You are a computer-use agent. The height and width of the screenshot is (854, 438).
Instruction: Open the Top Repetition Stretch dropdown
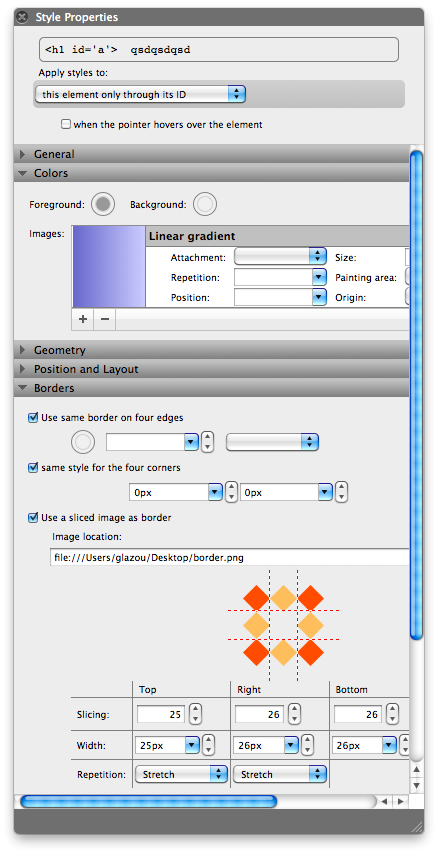click(x=181, y=774)
